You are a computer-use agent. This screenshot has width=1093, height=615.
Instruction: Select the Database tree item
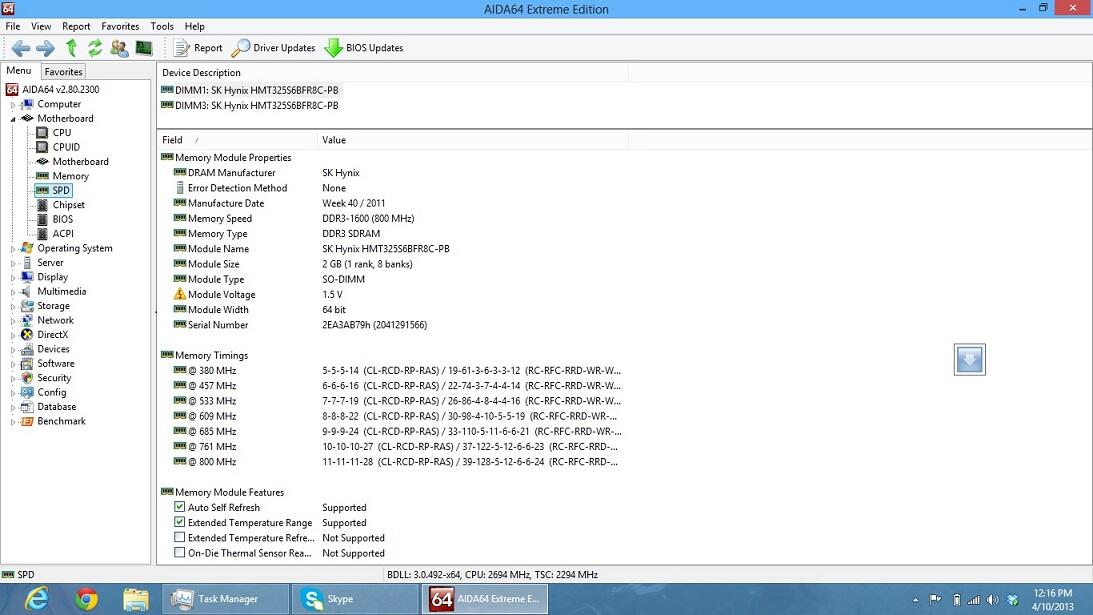coord(56,407)
